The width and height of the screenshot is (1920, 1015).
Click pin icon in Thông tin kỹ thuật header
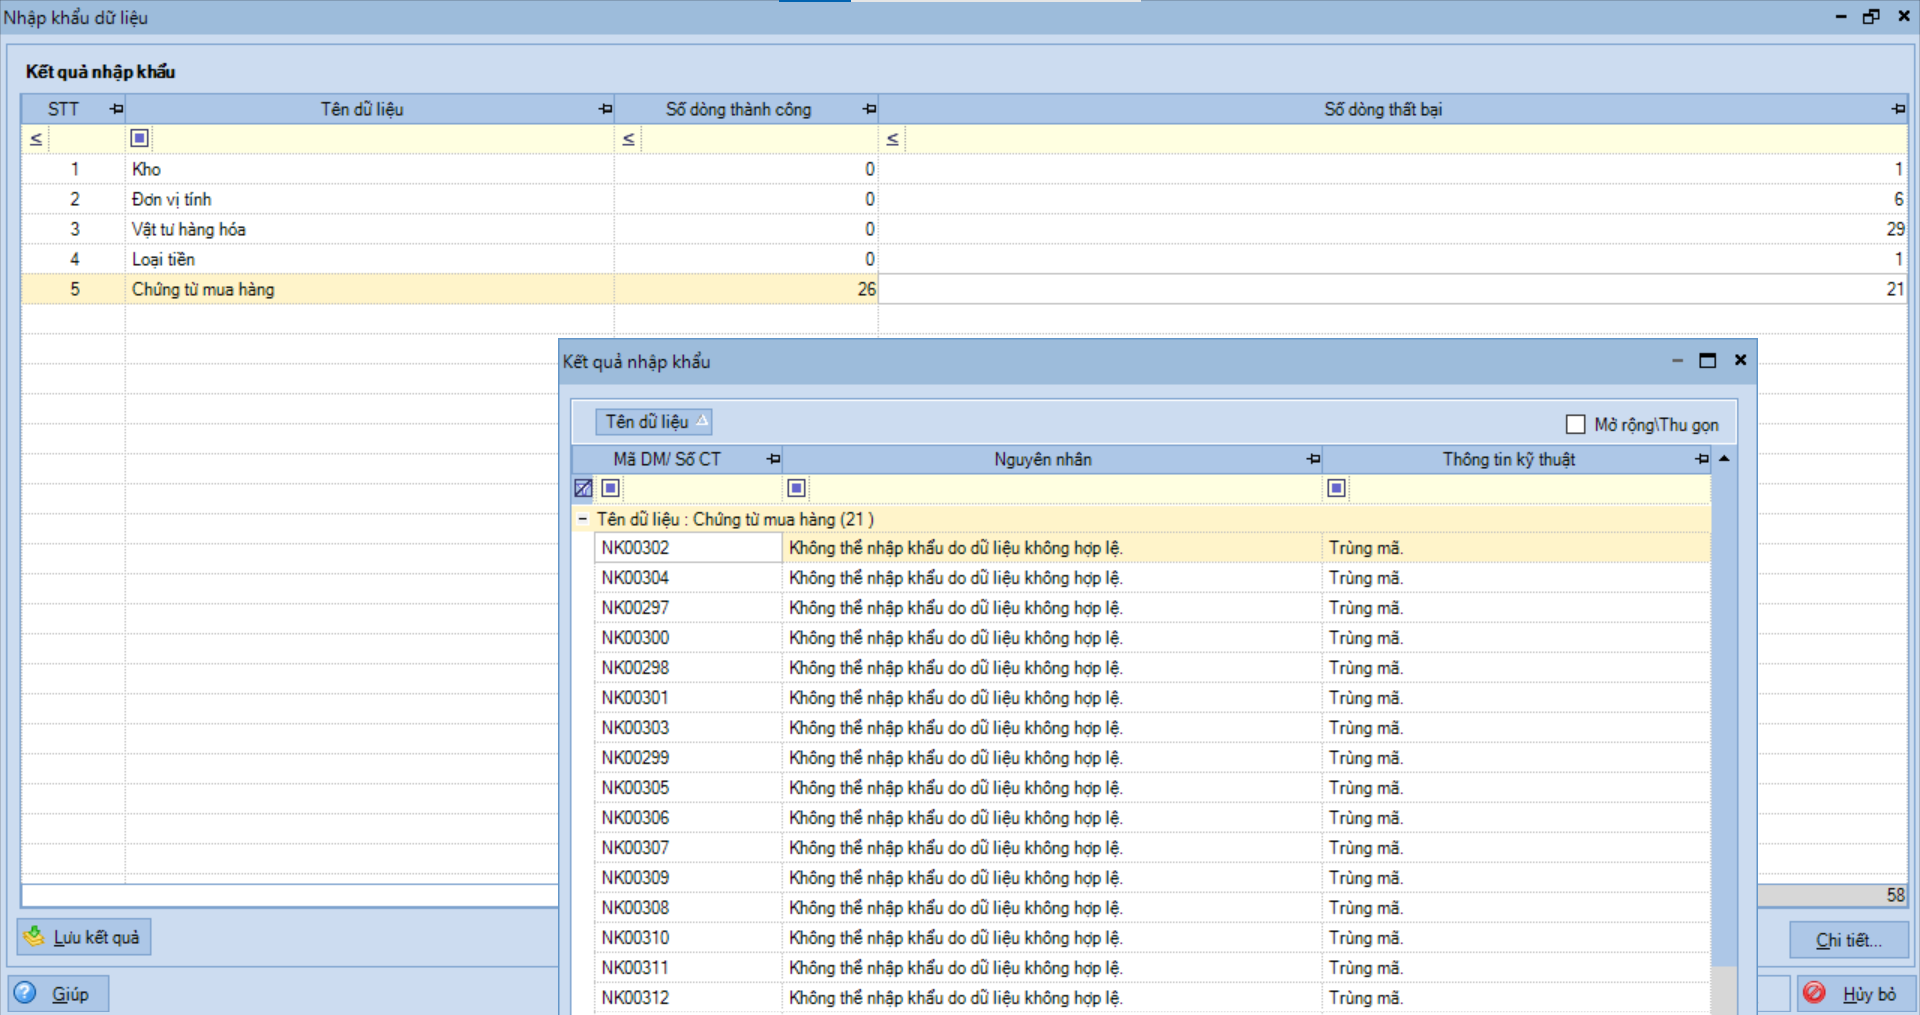[x=1702, y=459]
